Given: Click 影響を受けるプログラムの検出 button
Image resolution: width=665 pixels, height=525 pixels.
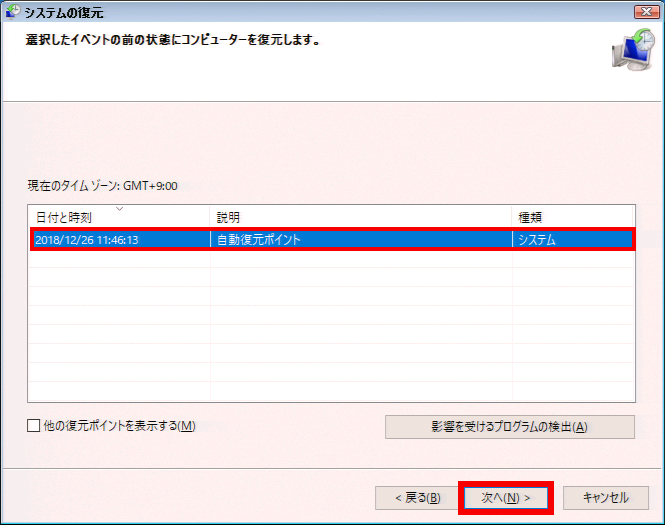Looking at the screenshot, I should pyautogui.click(x=510, y=427).
